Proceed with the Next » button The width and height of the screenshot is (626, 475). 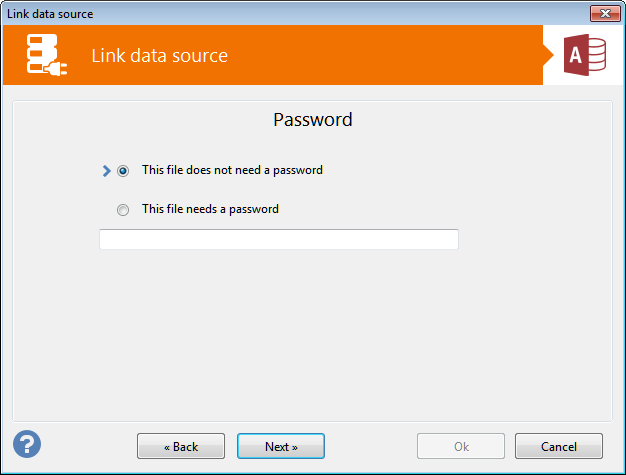point(281,446)
